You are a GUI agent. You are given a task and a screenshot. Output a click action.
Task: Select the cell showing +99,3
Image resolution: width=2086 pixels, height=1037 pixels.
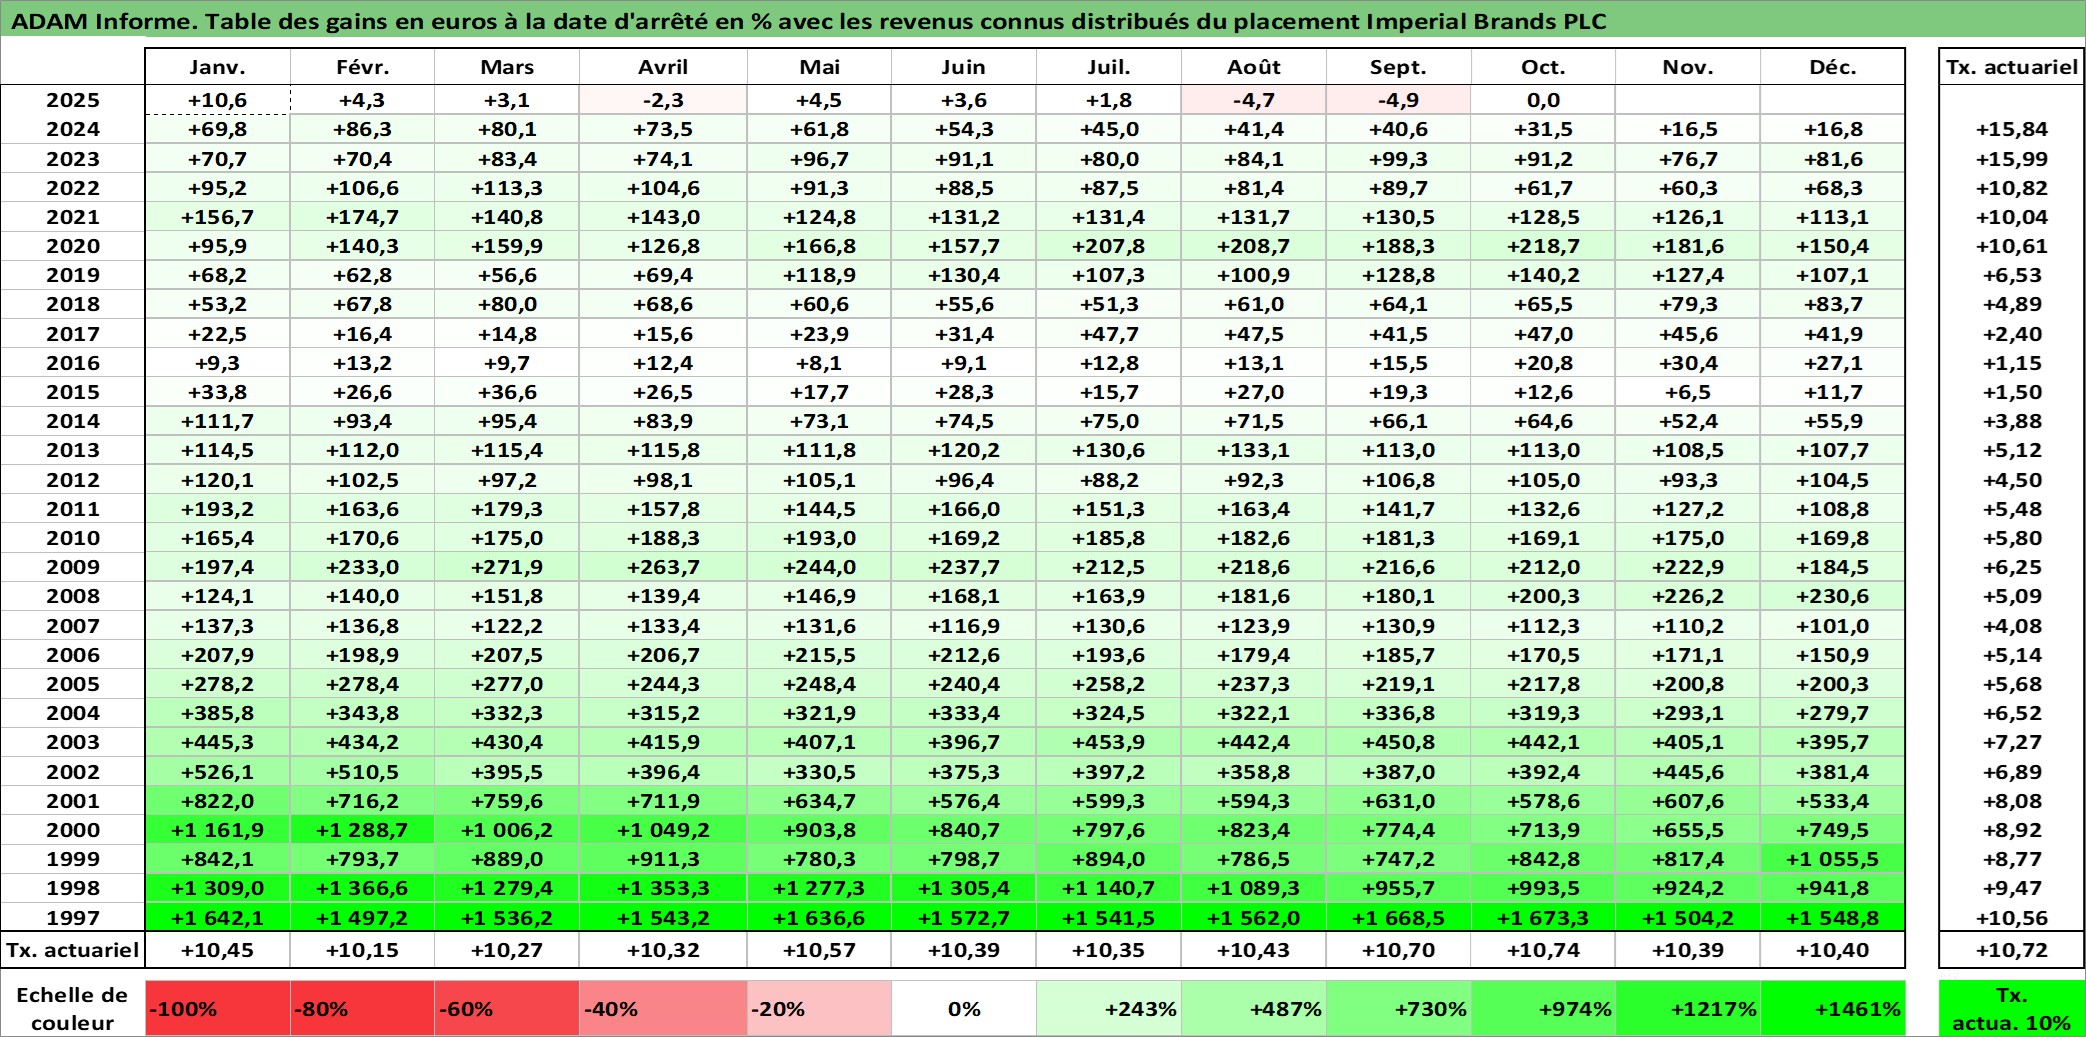click(x=1398, y=159)
